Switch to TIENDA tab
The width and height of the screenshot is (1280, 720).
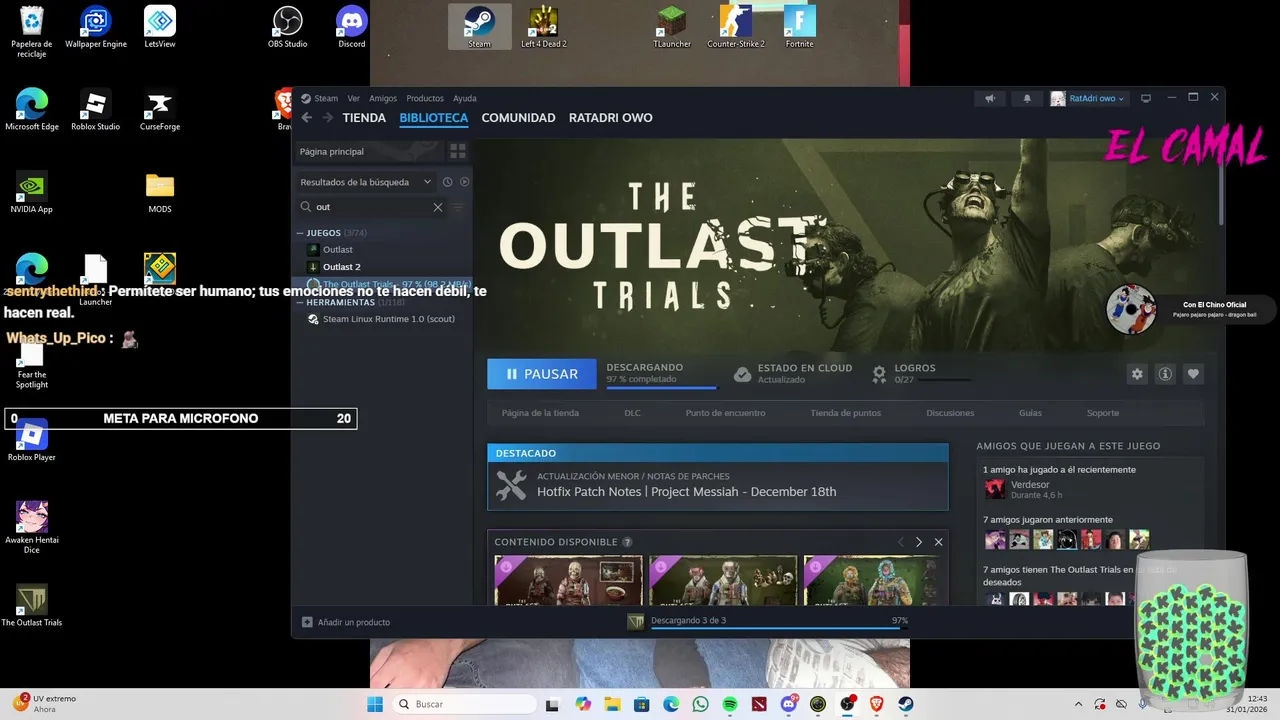click(x=364, y=118)
